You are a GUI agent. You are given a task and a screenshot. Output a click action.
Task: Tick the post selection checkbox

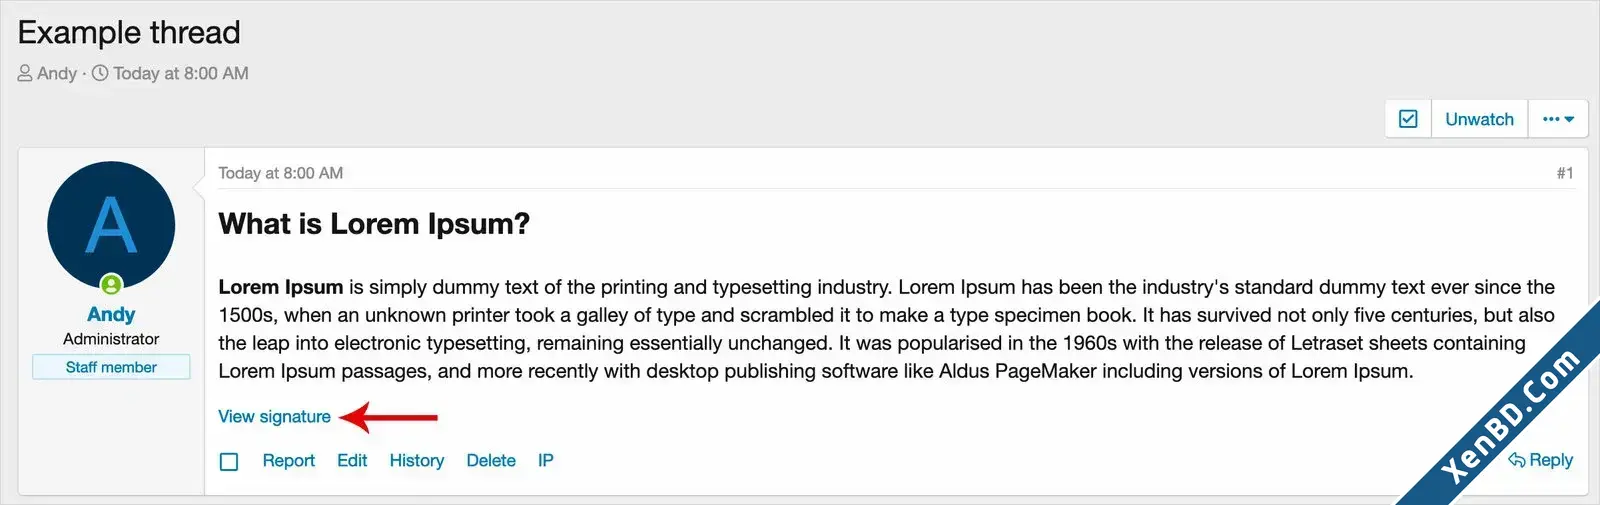pyautogui.click(x=229, y=461)
